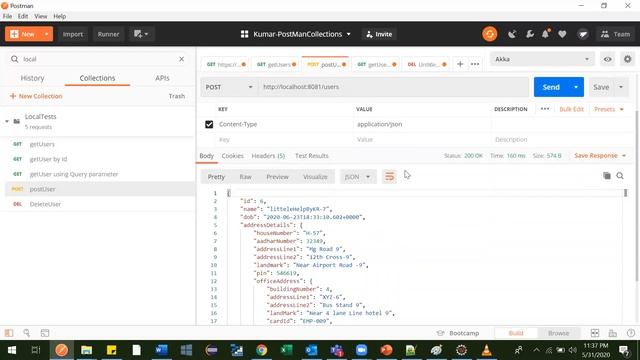The image size is (640, 360).
Task: Add a new request tab
Action: click(x=460, y=64)
